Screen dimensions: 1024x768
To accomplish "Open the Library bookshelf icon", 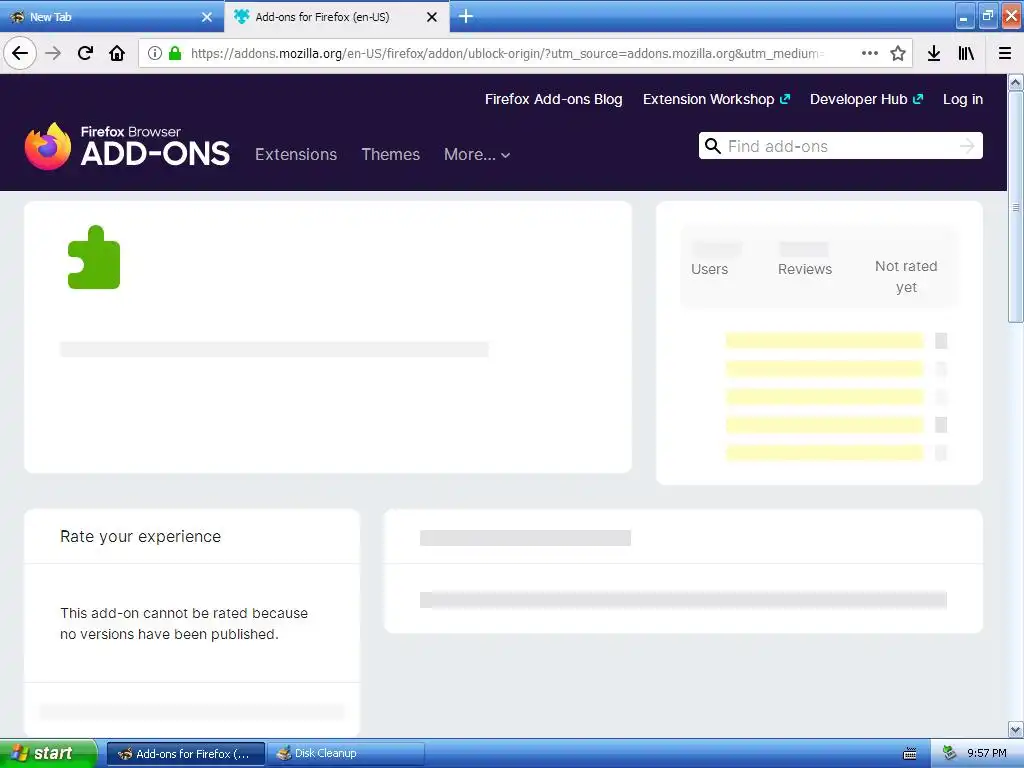I will tap(966, 53).
